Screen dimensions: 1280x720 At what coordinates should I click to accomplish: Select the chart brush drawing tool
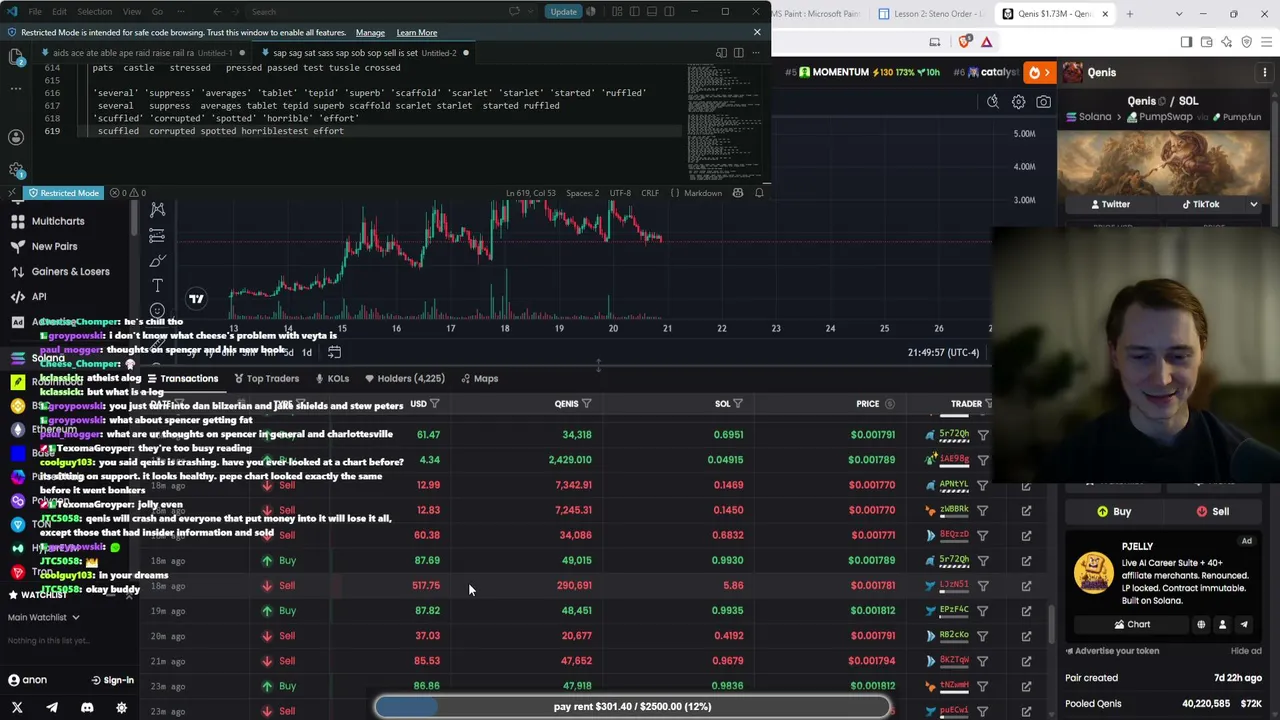coord(157,261)
